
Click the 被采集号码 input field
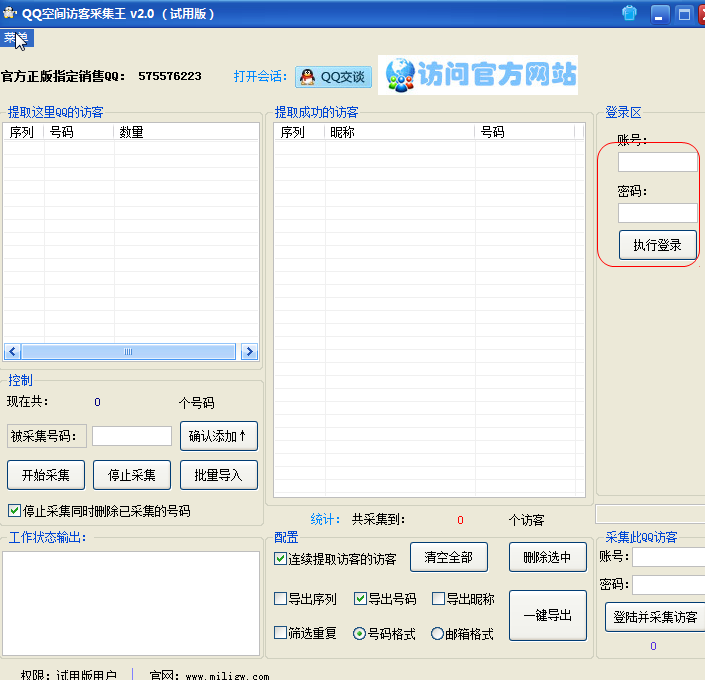(132, 436)
